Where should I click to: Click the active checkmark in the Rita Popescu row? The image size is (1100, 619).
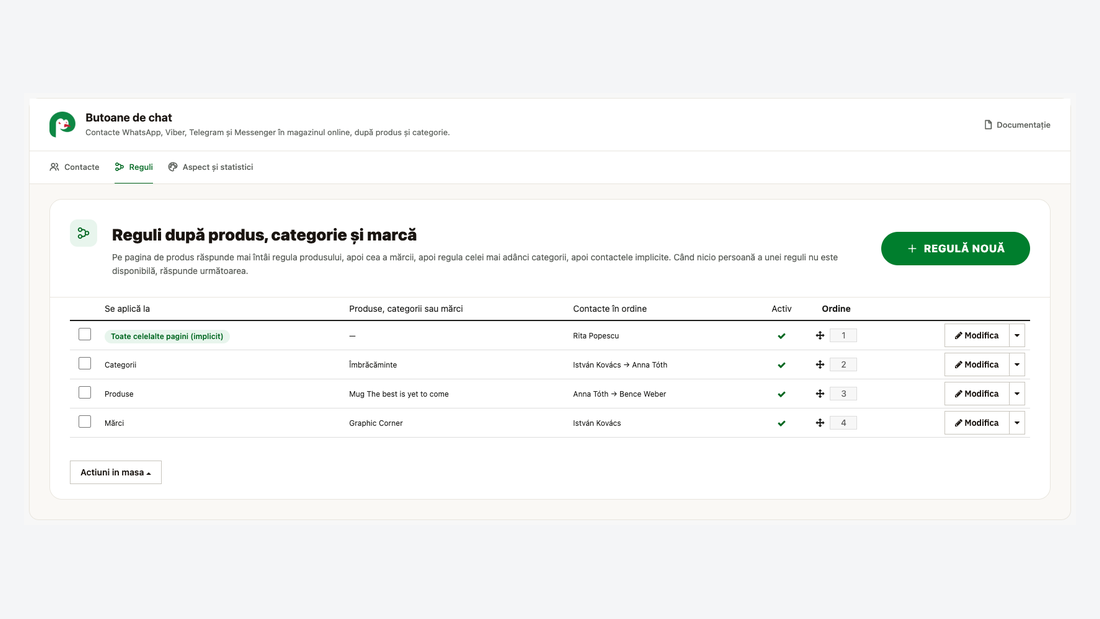click(x=782, y=336)
